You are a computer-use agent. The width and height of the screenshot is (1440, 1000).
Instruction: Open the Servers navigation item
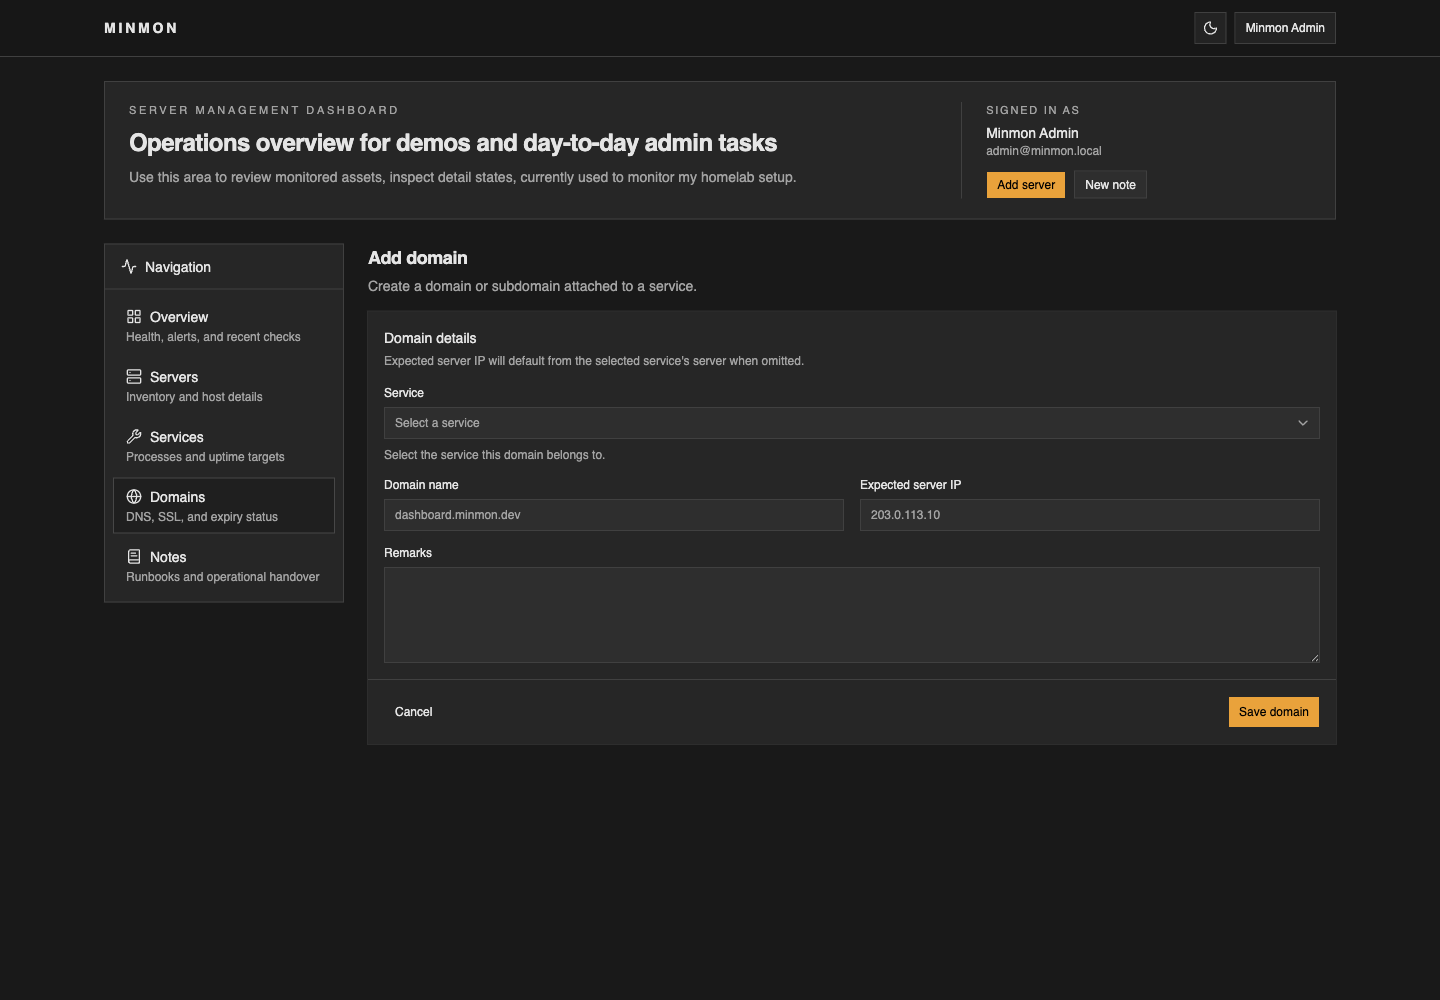click(x=224, y=386)
